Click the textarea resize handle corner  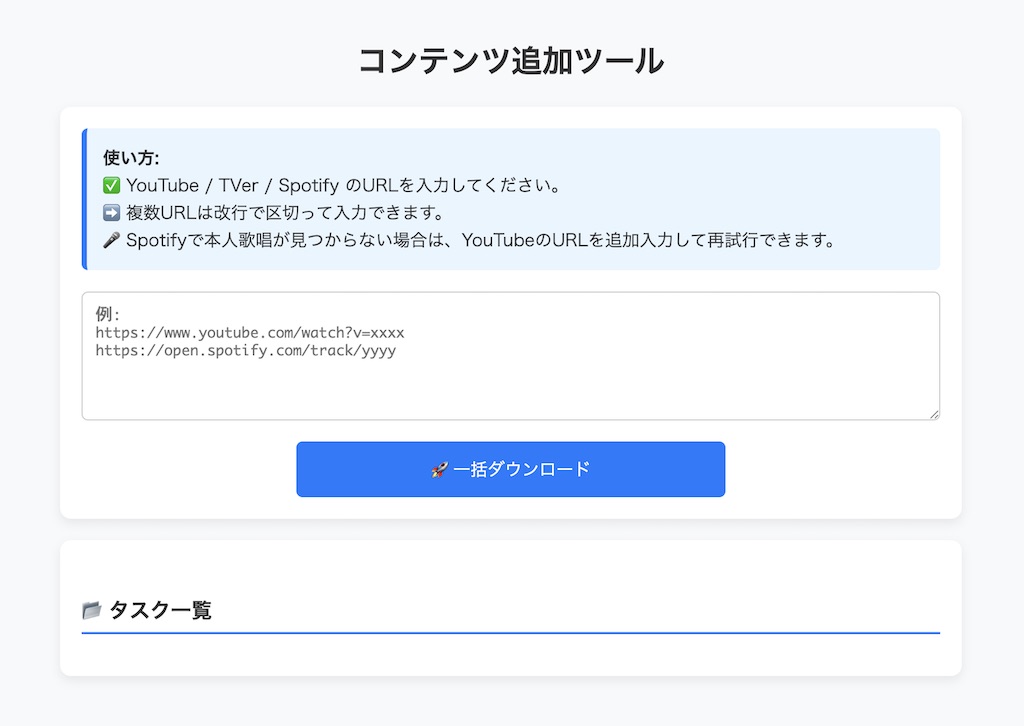click(x=934, y=414)
